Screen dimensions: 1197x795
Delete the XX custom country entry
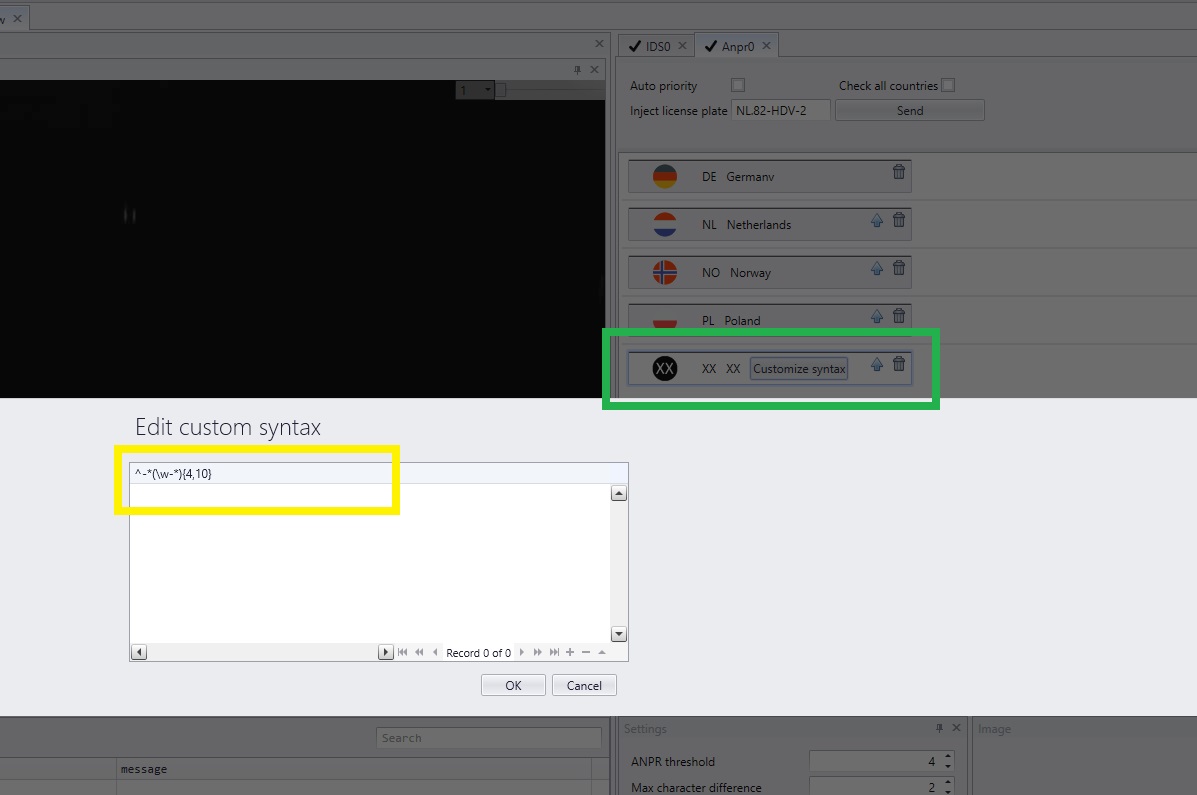click(899, 364)
